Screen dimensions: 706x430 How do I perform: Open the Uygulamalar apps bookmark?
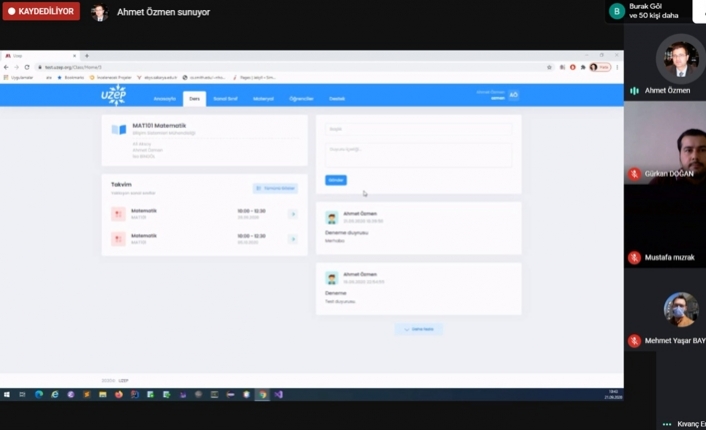(x=18, y=77)
